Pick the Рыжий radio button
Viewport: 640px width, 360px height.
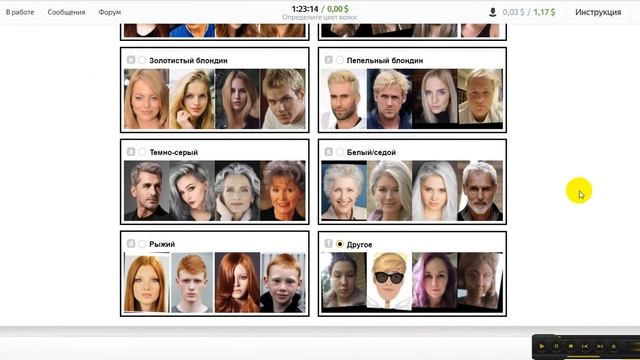[x=142, y=244]
